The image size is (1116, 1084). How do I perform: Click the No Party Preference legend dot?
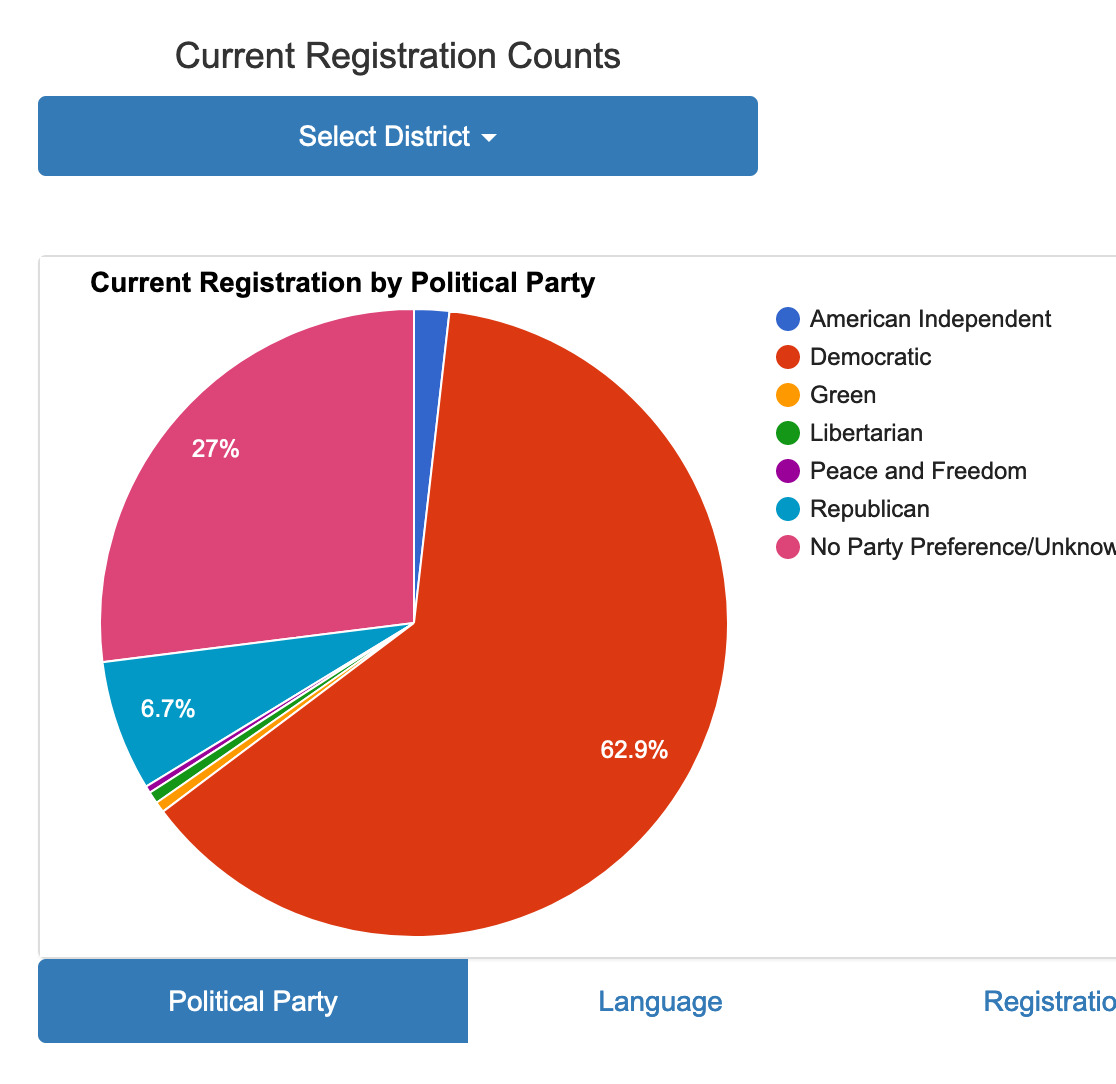(x=788, y=547)
